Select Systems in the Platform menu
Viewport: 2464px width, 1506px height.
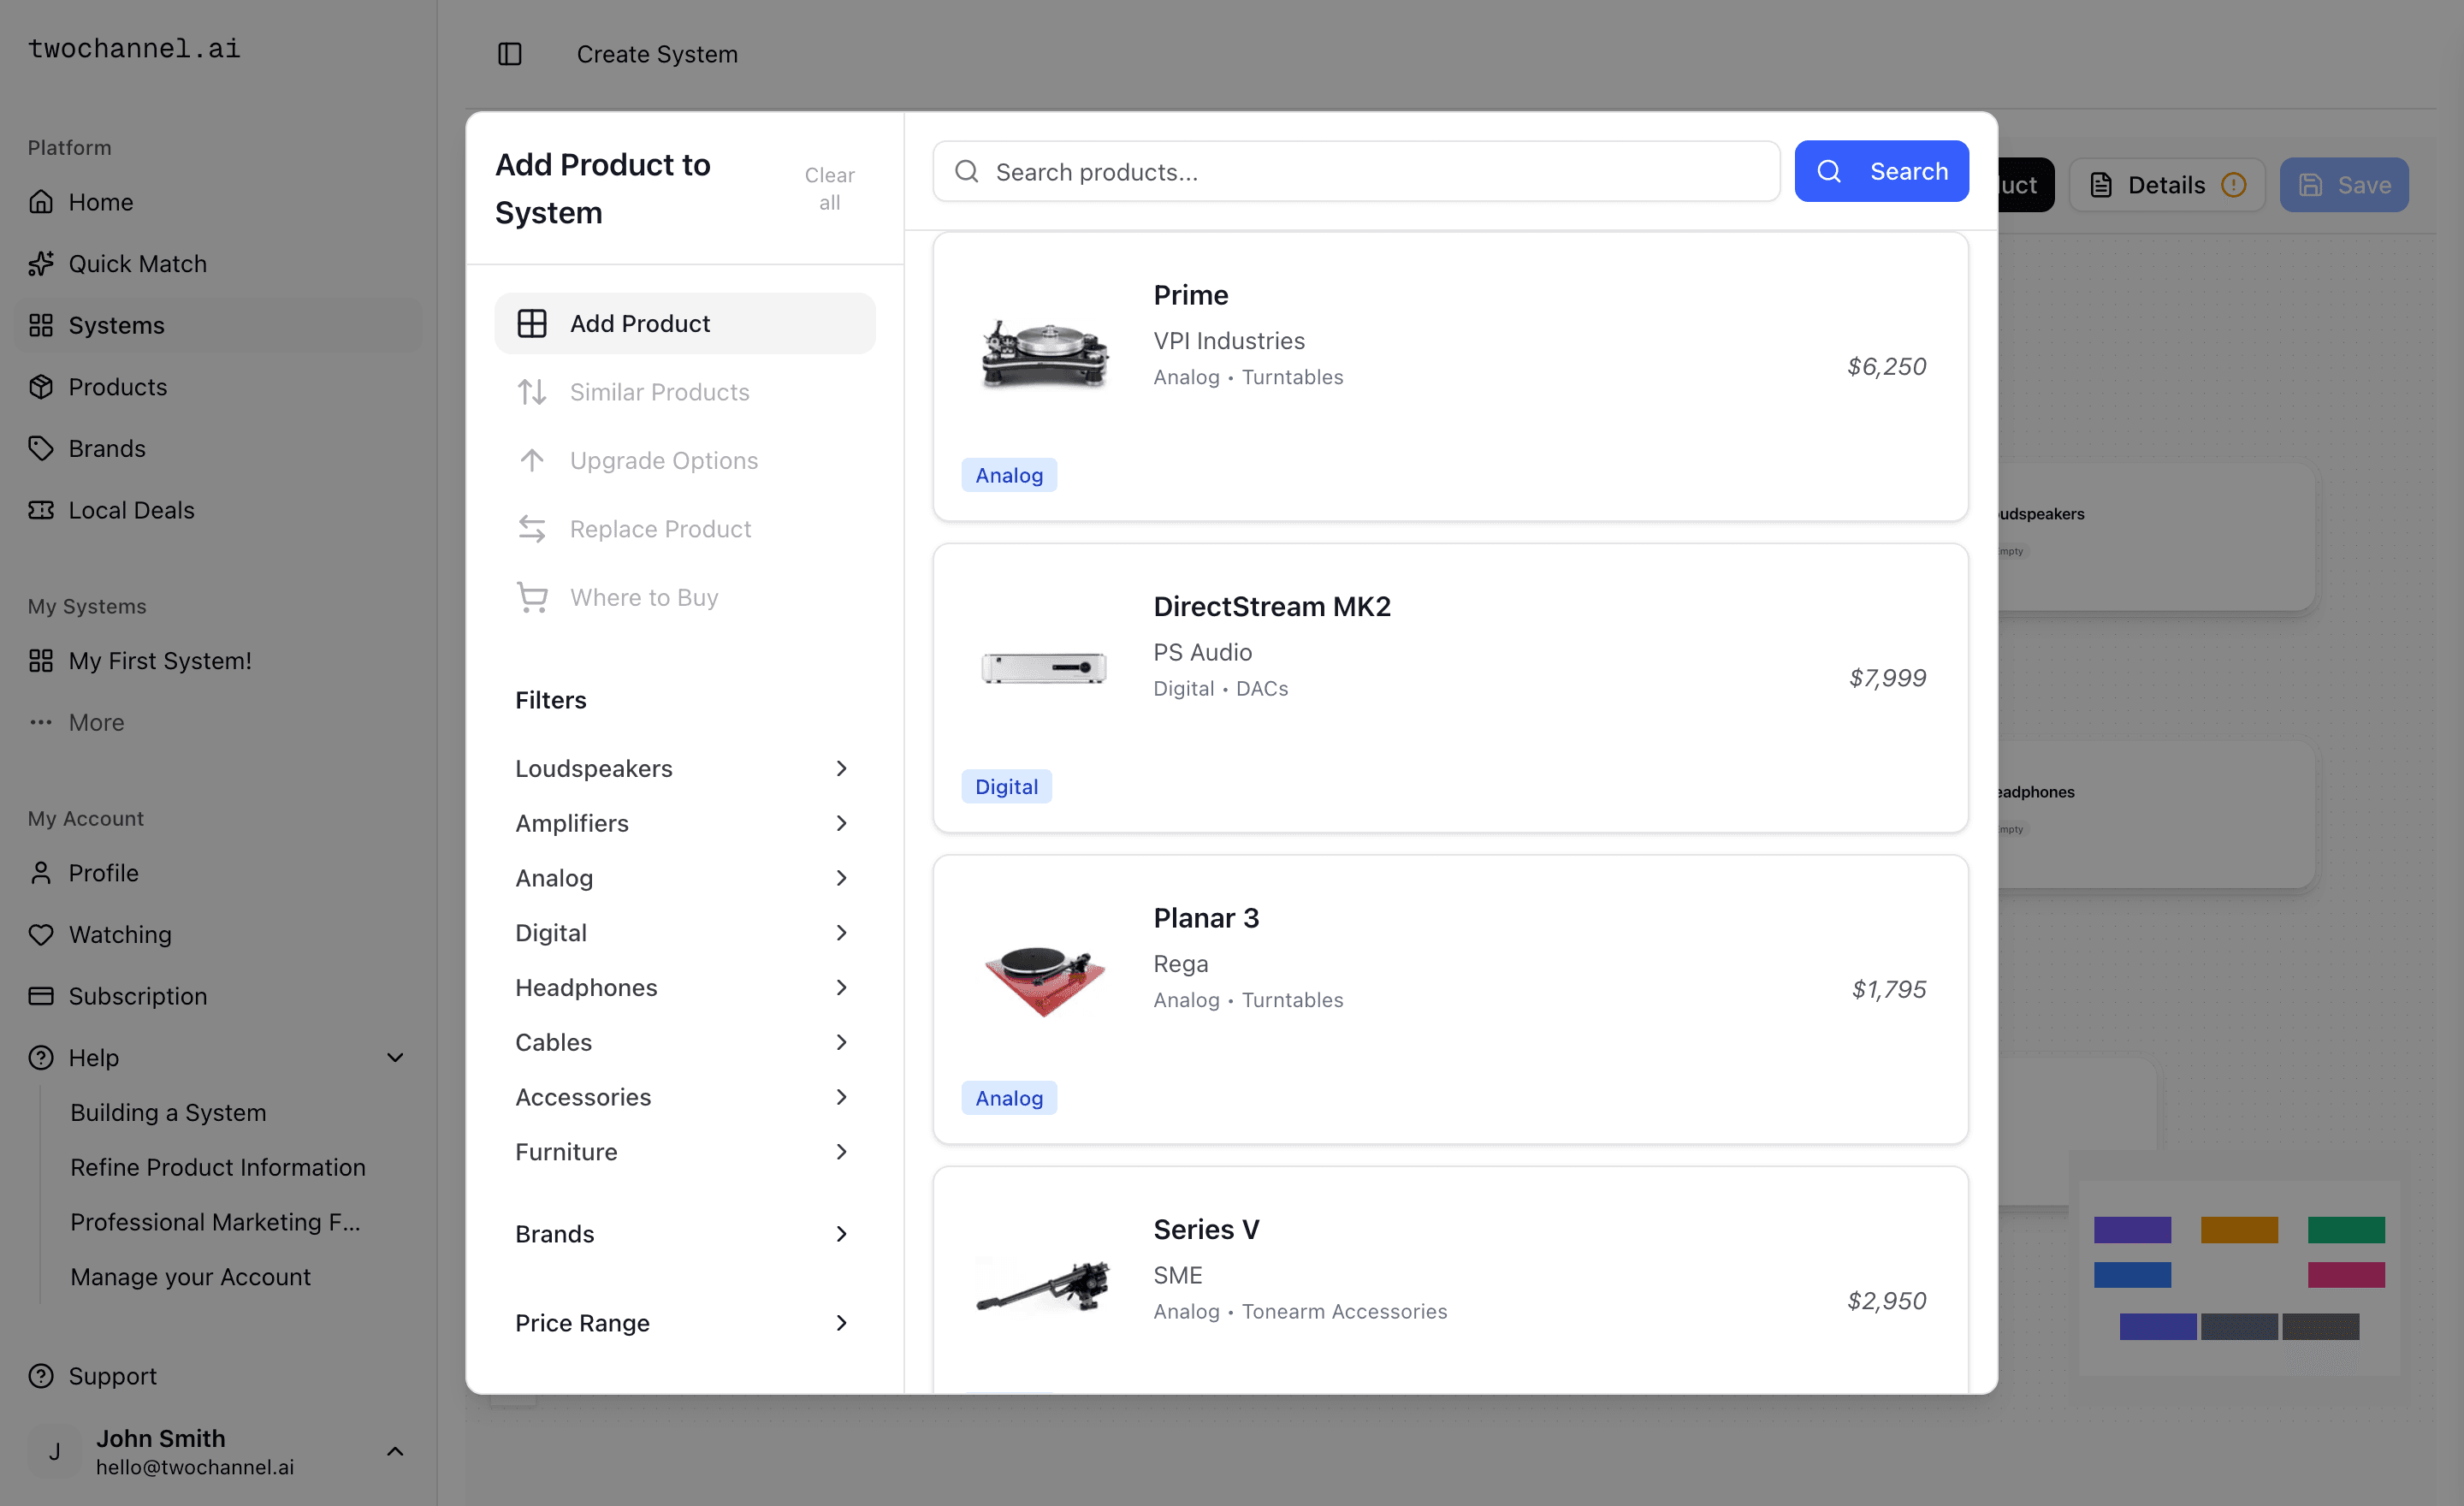tap(116, 325)
